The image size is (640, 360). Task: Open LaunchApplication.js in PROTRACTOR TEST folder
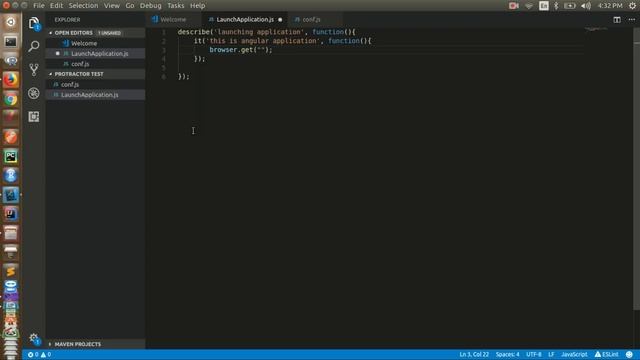[x=89, y=95]
